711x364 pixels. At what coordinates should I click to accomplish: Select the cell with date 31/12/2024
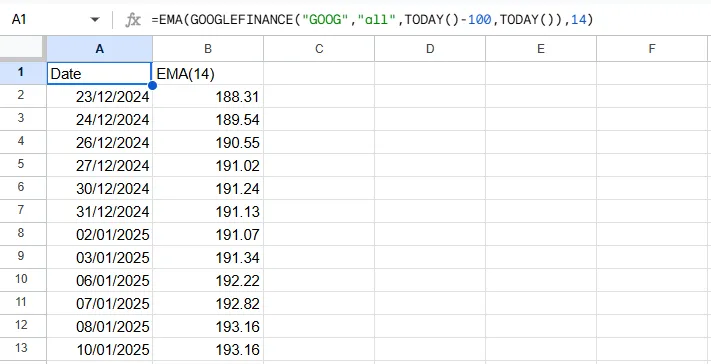(99, 211)
